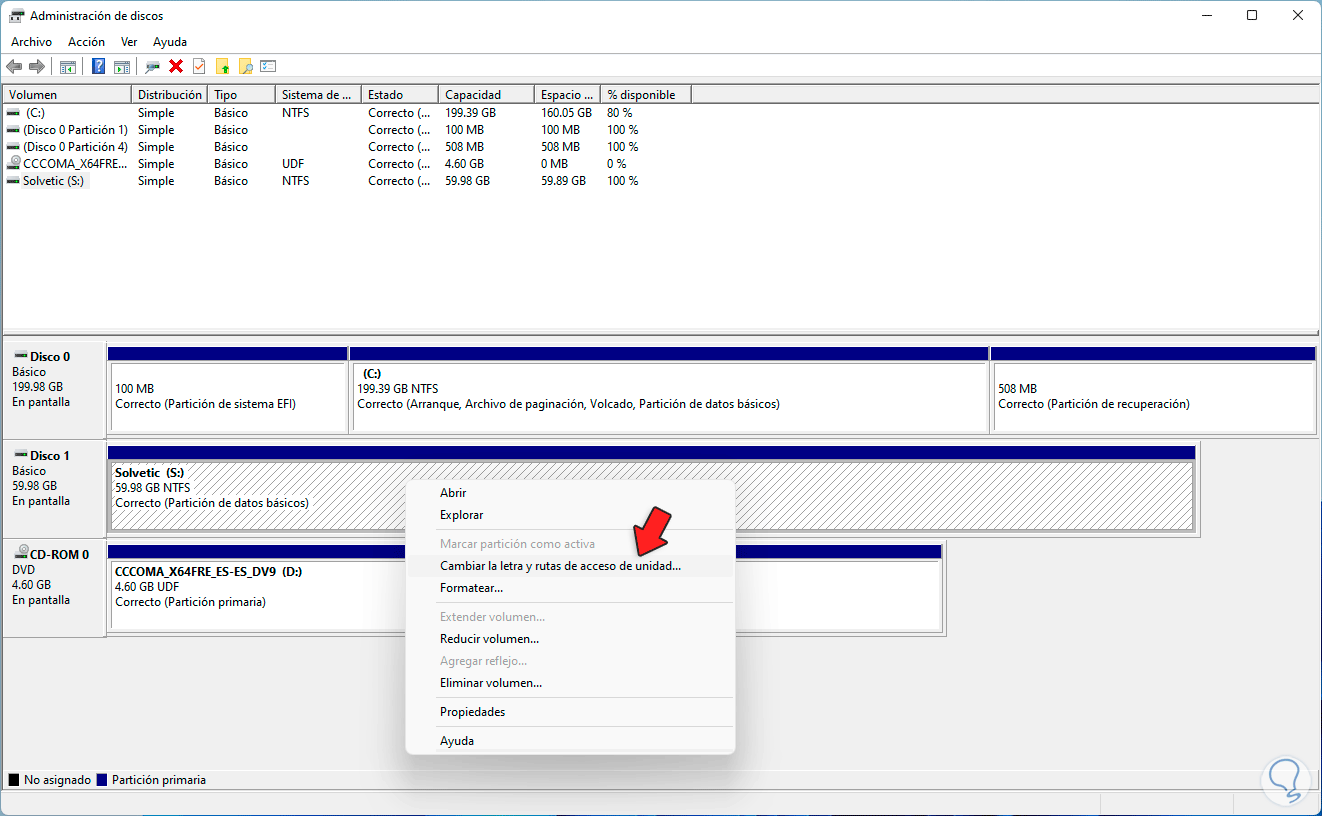Click the 'No asignado' legend label
1322x816 pixels.
(57, 780)
